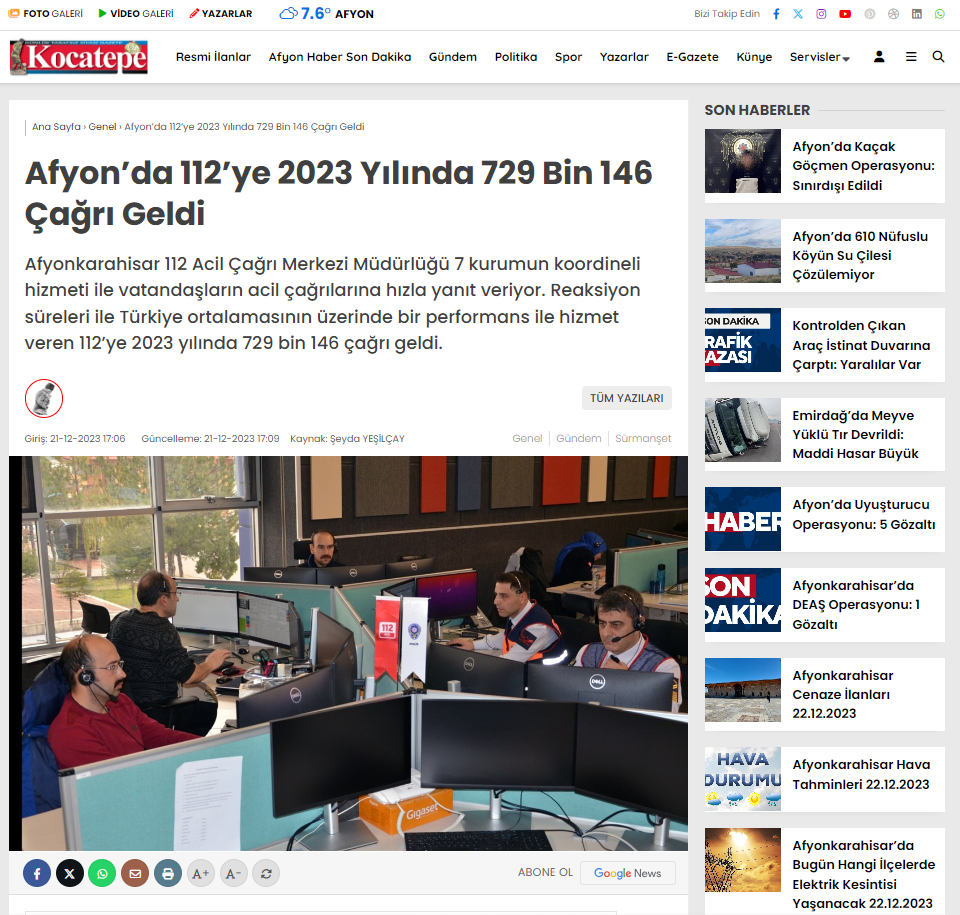Open the Son Dakika DEAŞ thumbnail
The width and height of the screenshot is (960, 915).
743,600
